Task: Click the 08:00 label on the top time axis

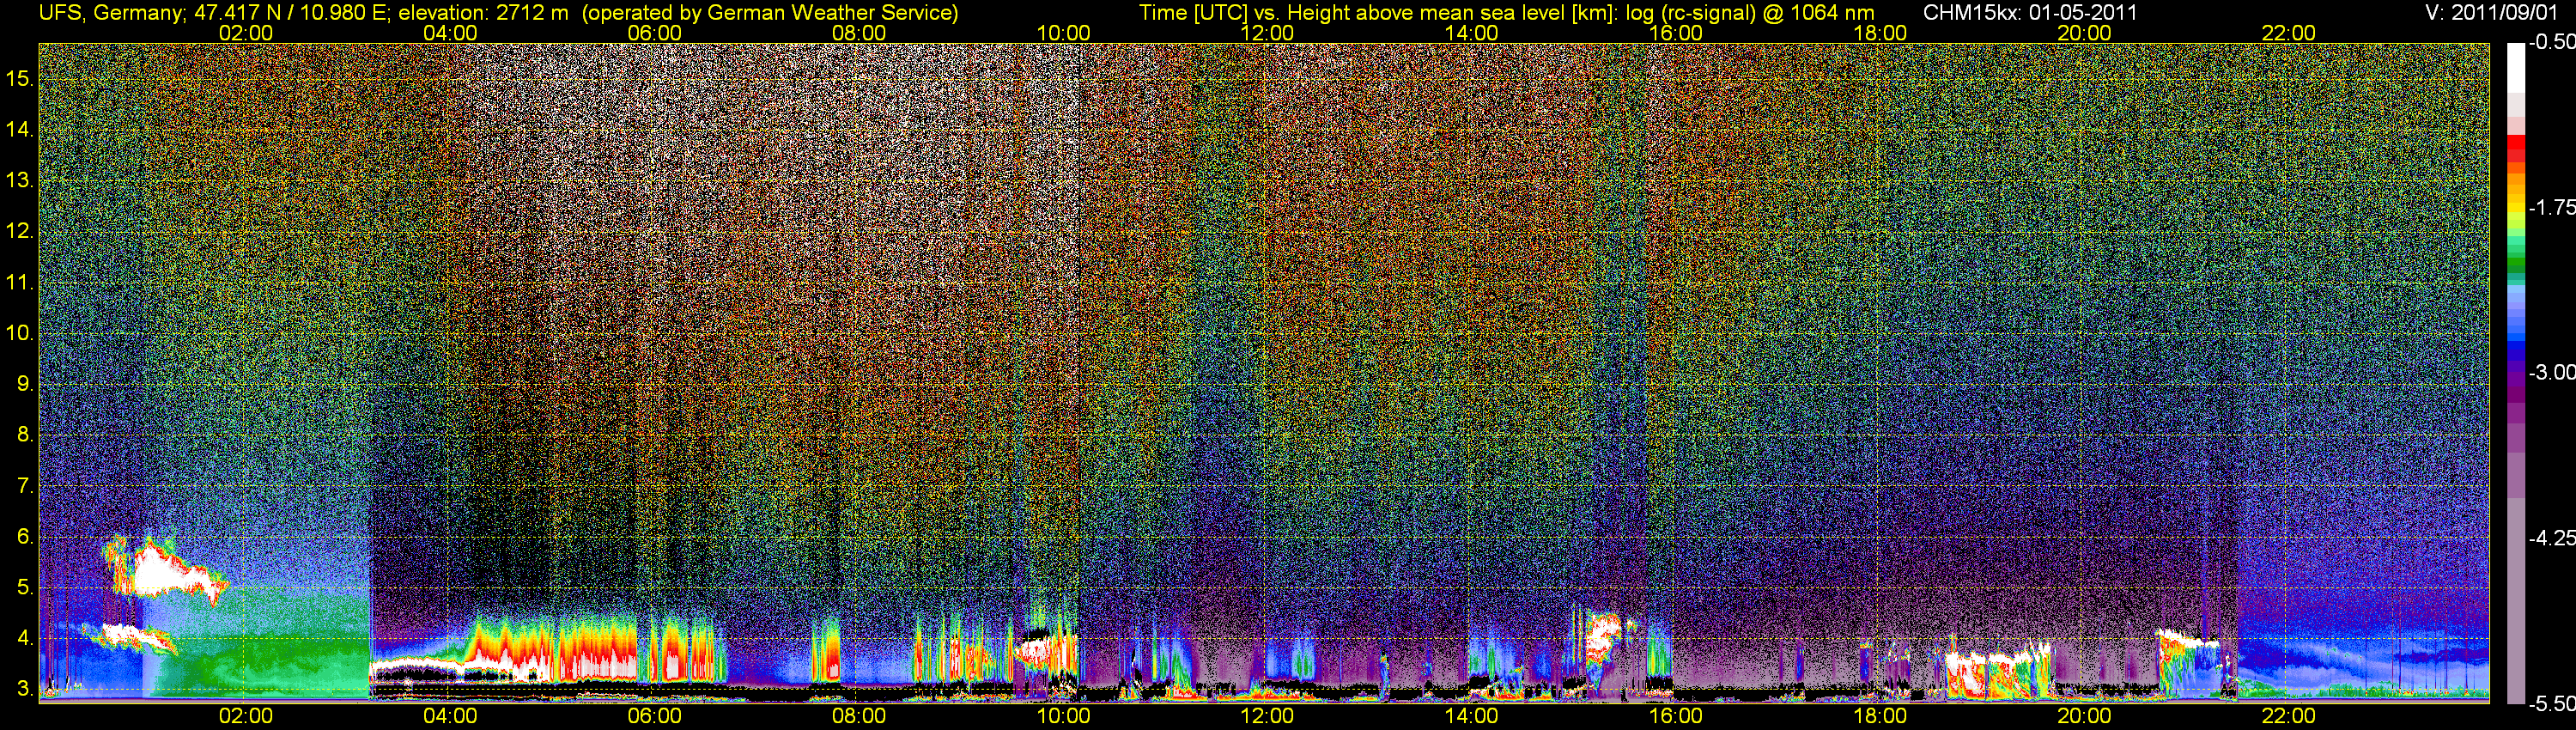Action: (x=859, y=33)
